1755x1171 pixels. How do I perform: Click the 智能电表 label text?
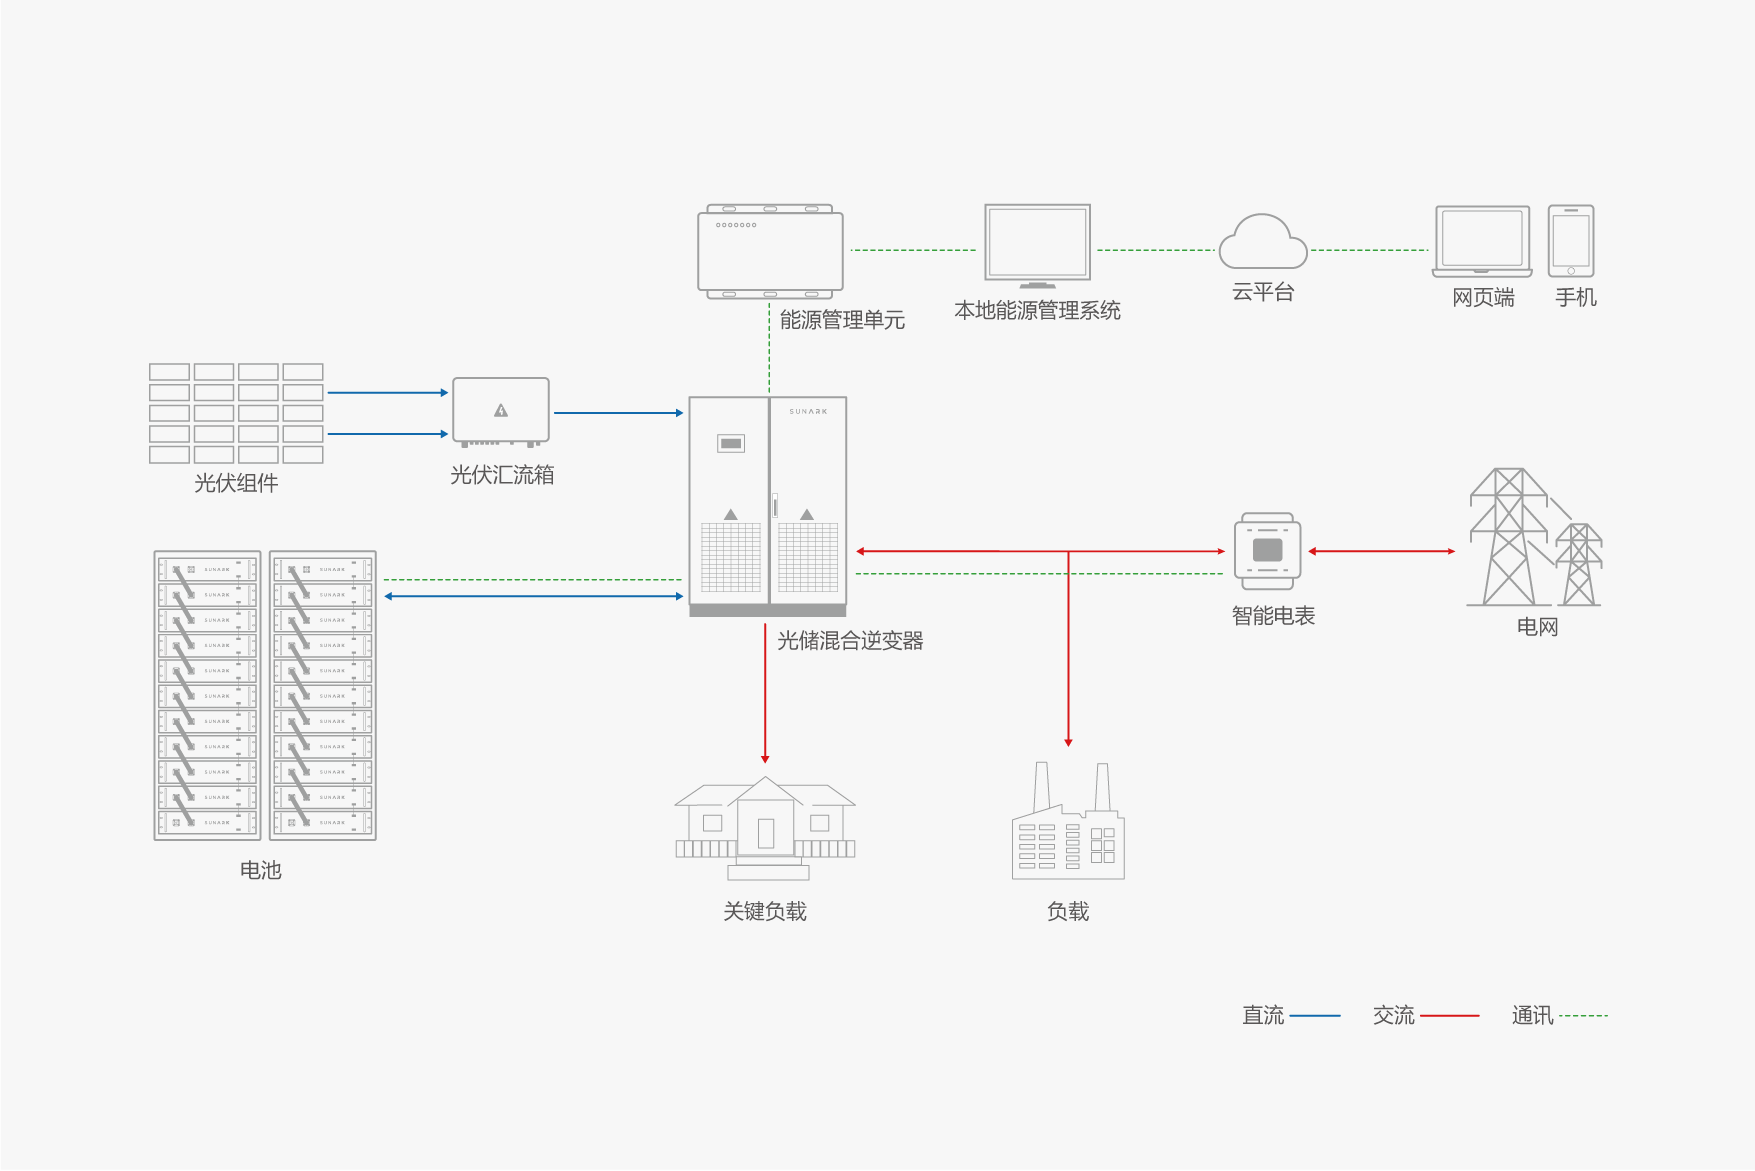point(1273,616)
